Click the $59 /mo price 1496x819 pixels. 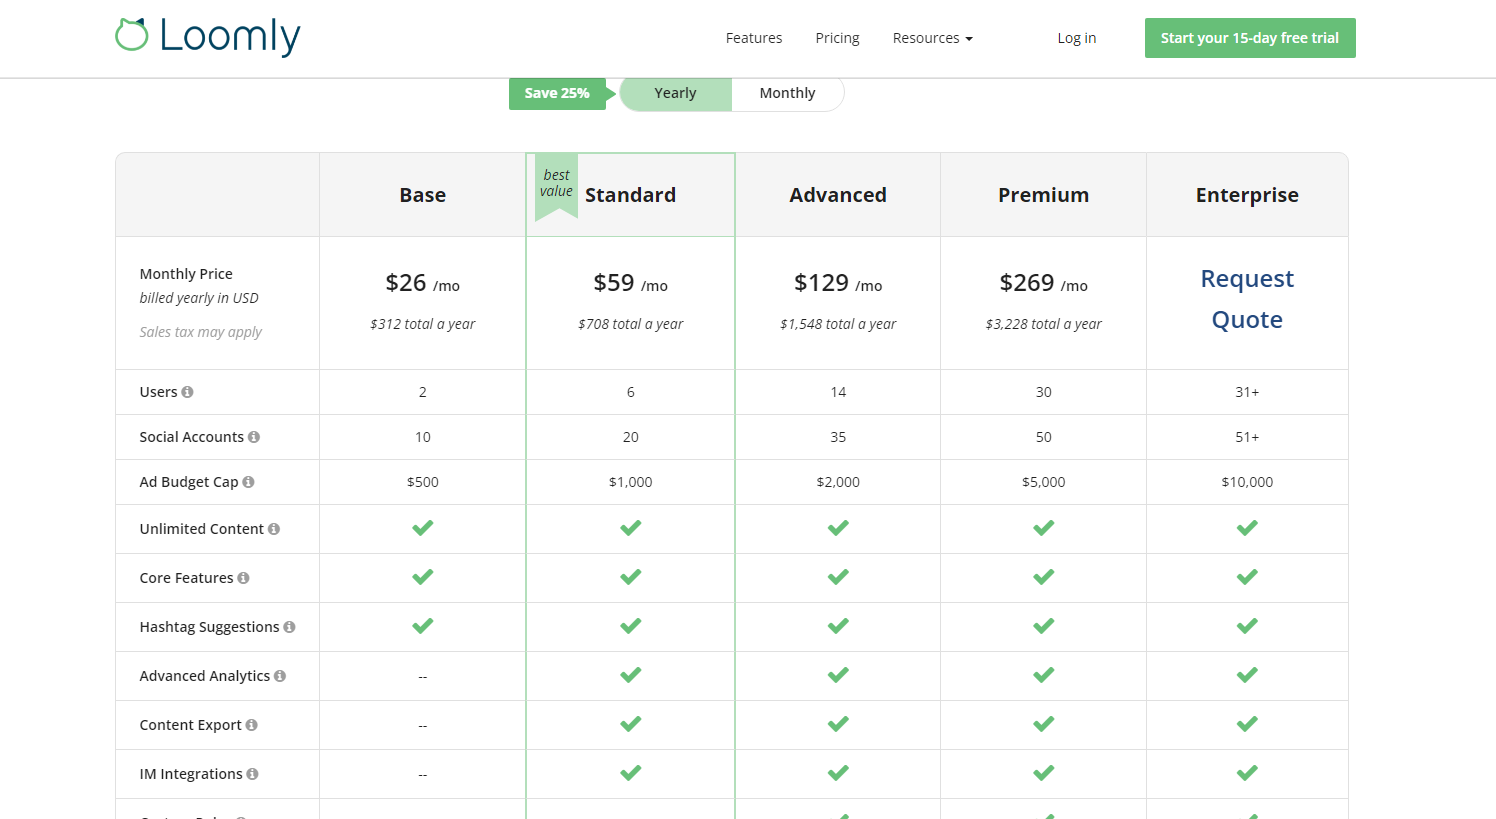tap(631, 283)
